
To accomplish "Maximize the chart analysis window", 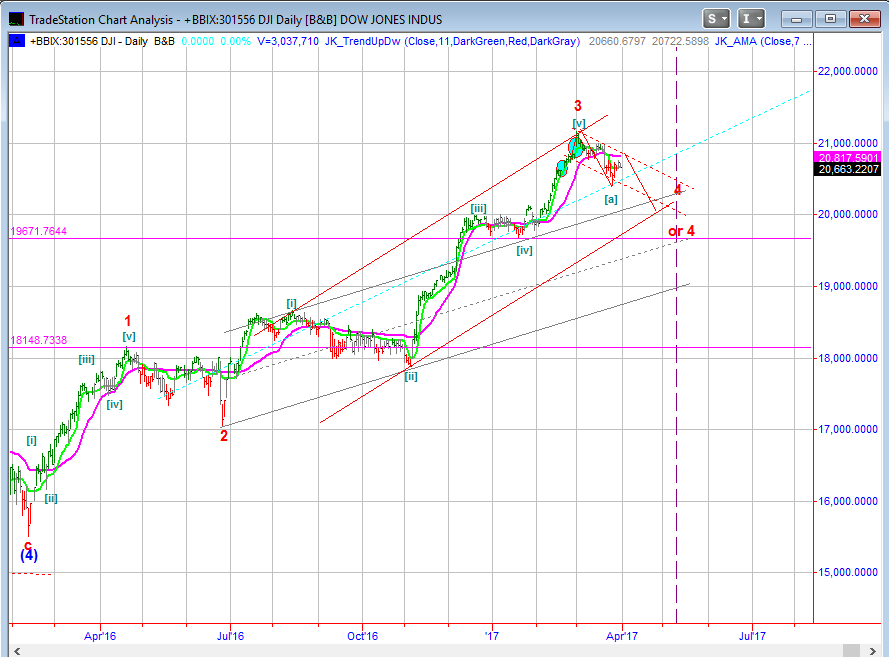I will click(830, 19).
